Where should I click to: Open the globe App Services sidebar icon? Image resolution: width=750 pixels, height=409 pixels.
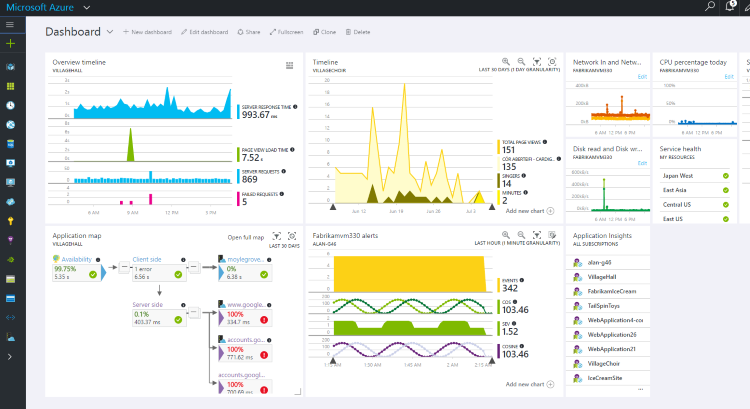(10, 125)
